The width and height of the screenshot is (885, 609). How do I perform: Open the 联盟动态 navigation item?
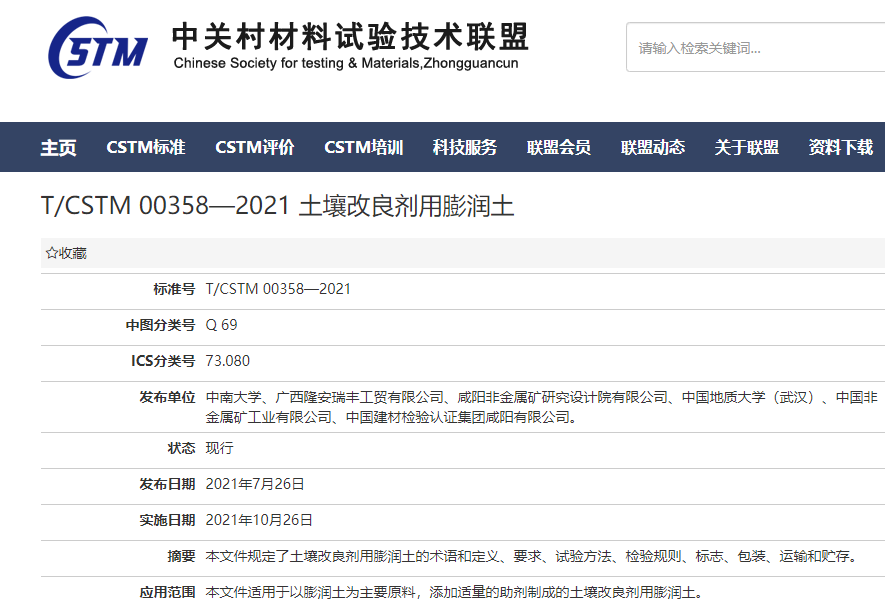point(653,147)
